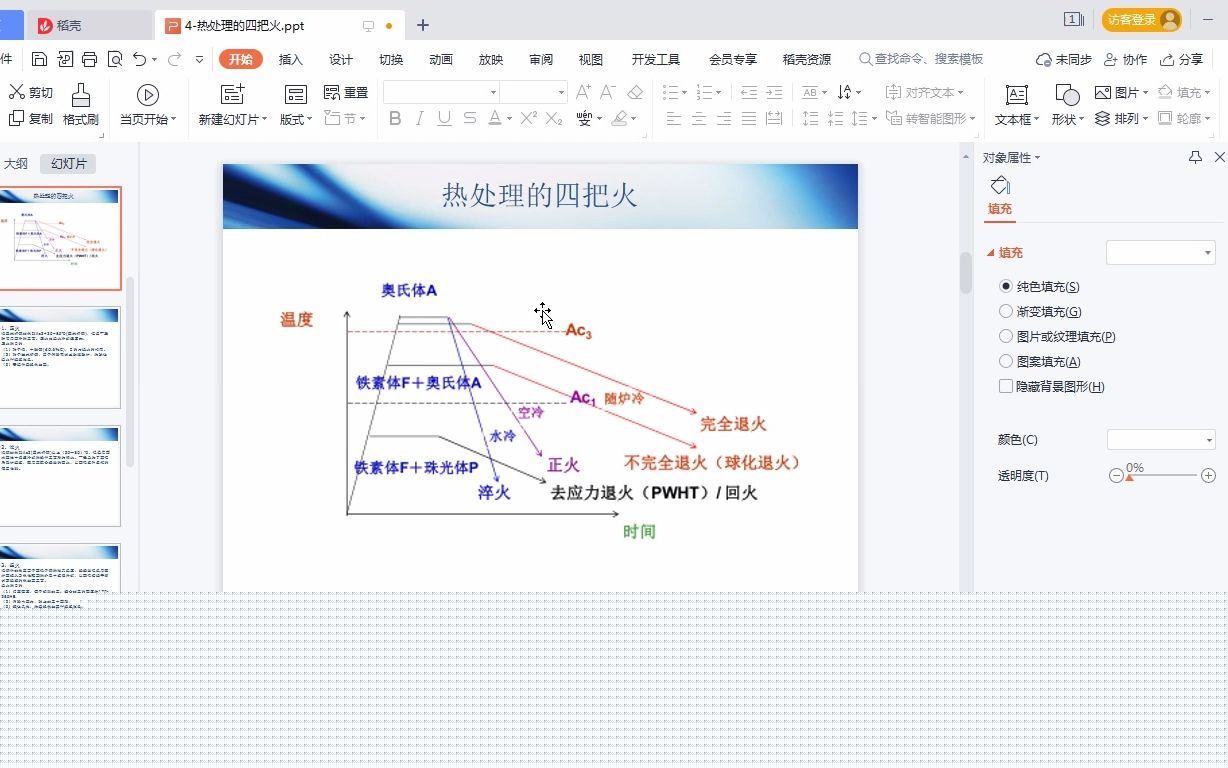Switch to the 稻壳 document tab

coord(88,25)
